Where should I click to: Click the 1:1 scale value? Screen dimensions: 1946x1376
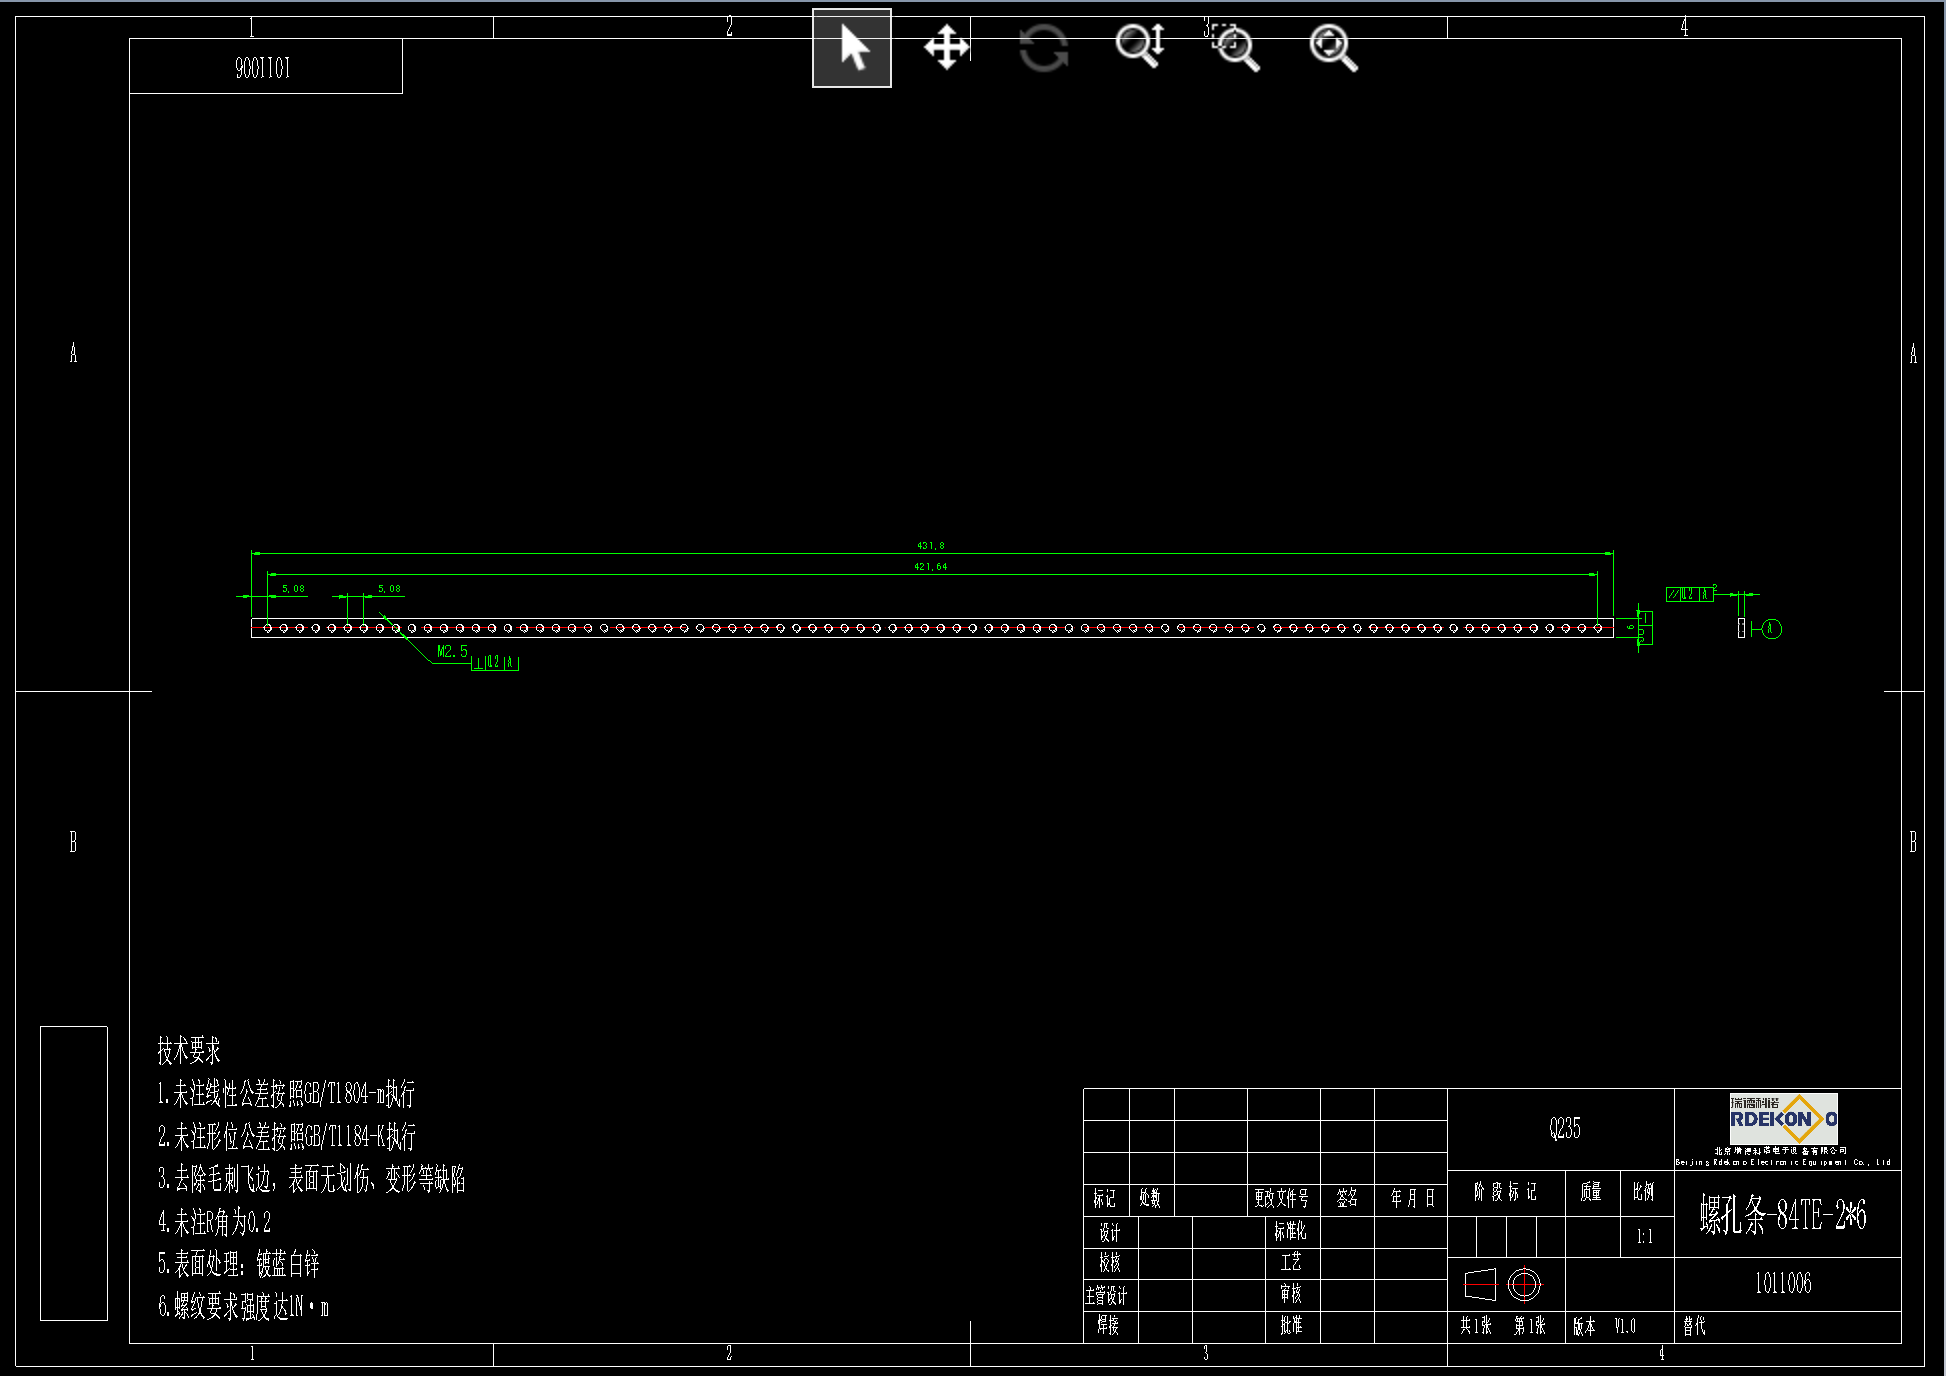tap(1645, 1237)
